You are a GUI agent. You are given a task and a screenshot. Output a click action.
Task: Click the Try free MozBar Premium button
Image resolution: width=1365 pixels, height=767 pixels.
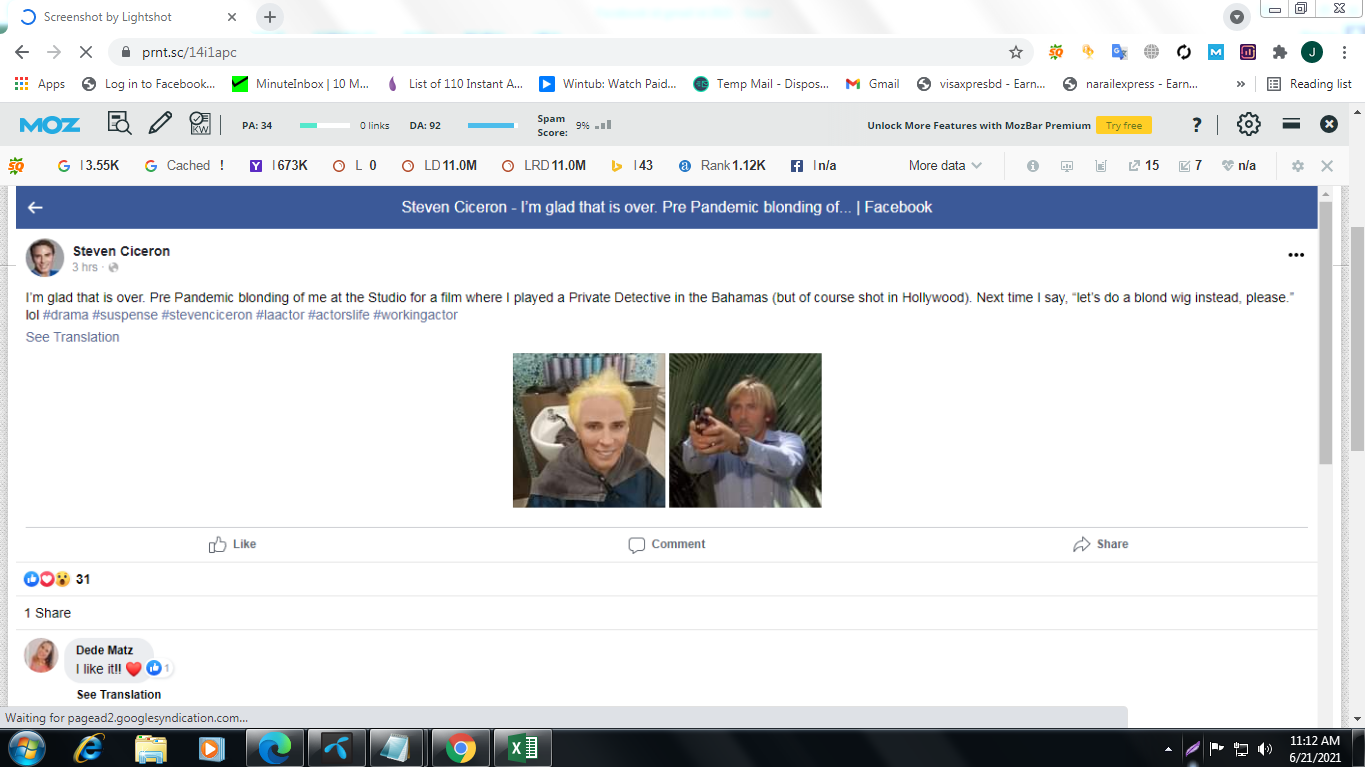click(x=1123, y=125)
